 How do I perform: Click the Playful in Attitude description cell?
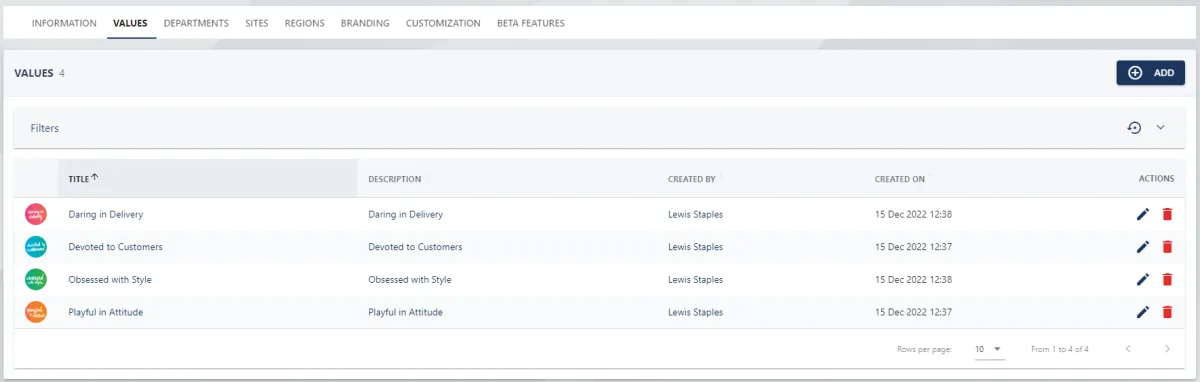405,312
